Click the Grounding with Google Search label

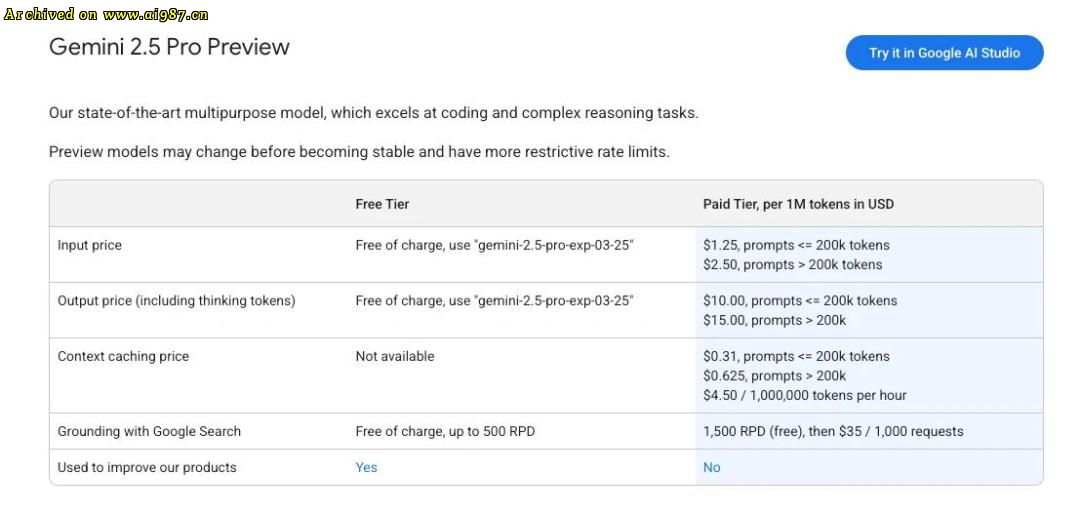click(x=149, y=432)
